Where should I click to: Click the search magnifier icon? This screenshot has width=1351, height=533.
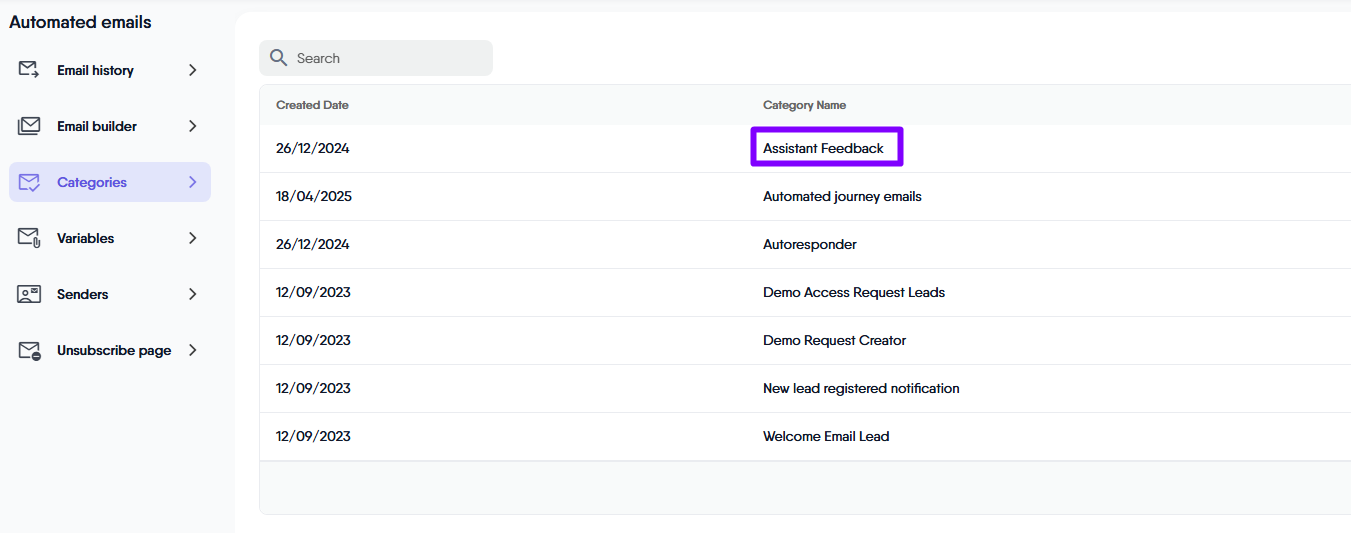tap(279, 58)
